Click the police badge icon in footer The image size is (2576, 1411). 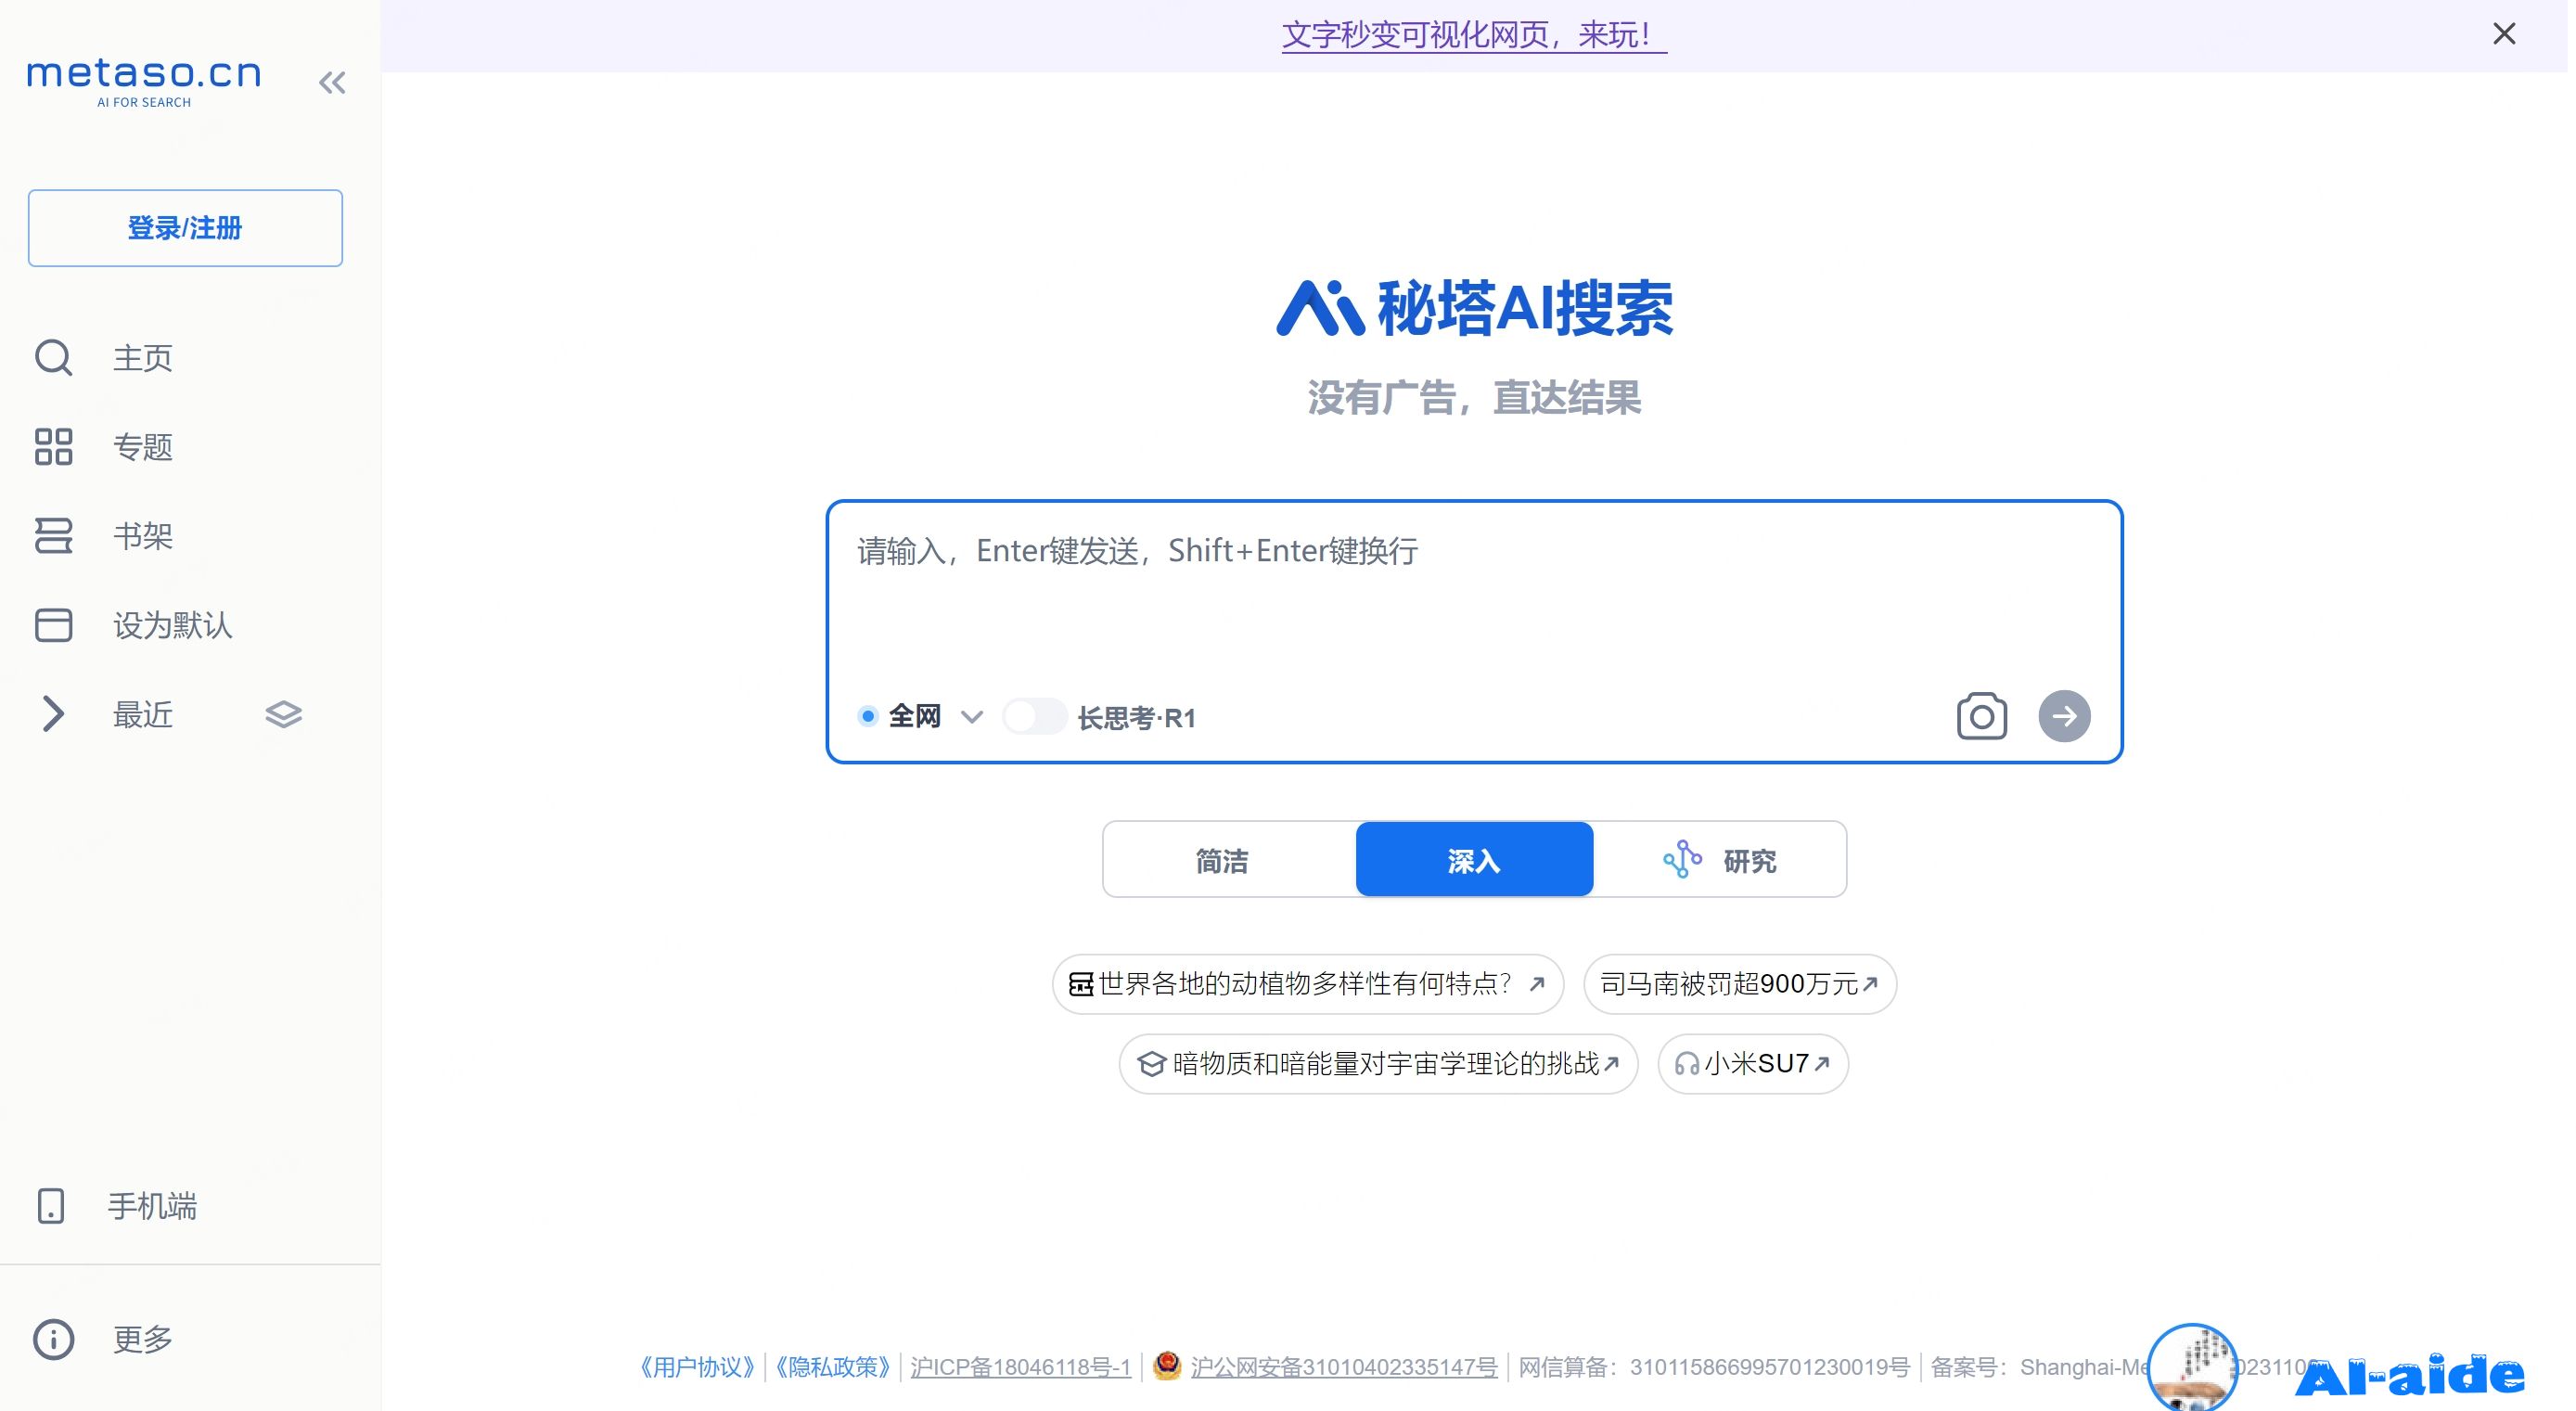tap(1166, 1365)
